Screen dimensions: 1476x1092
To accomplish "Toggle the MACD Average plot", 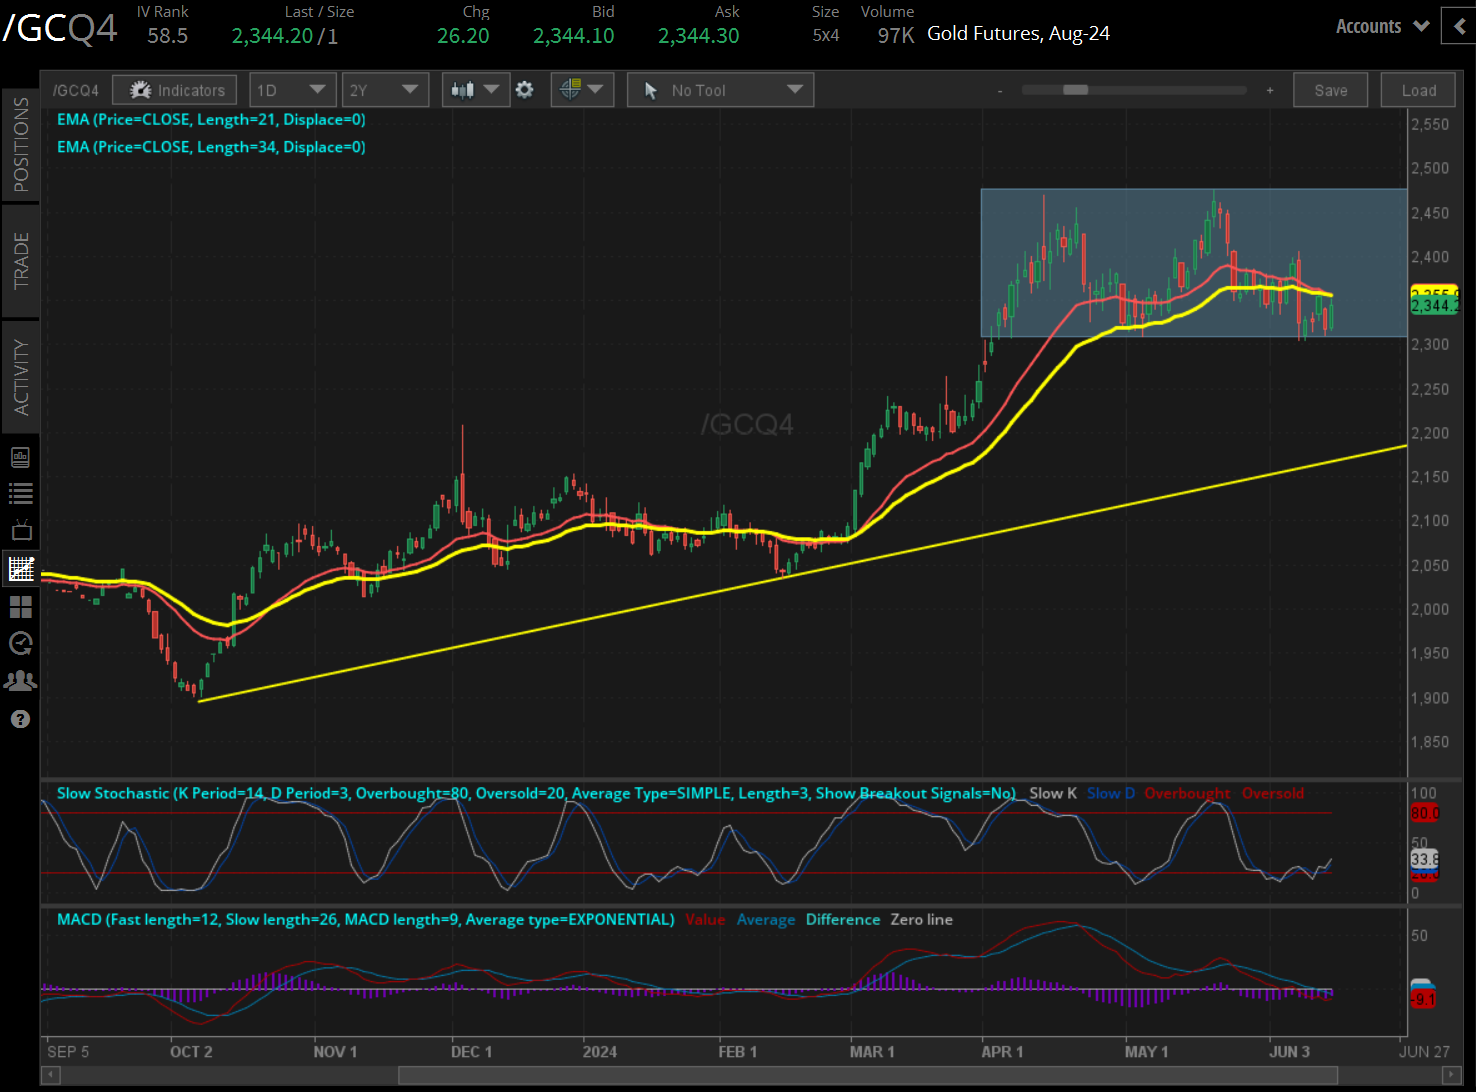I will coord(766,919).
